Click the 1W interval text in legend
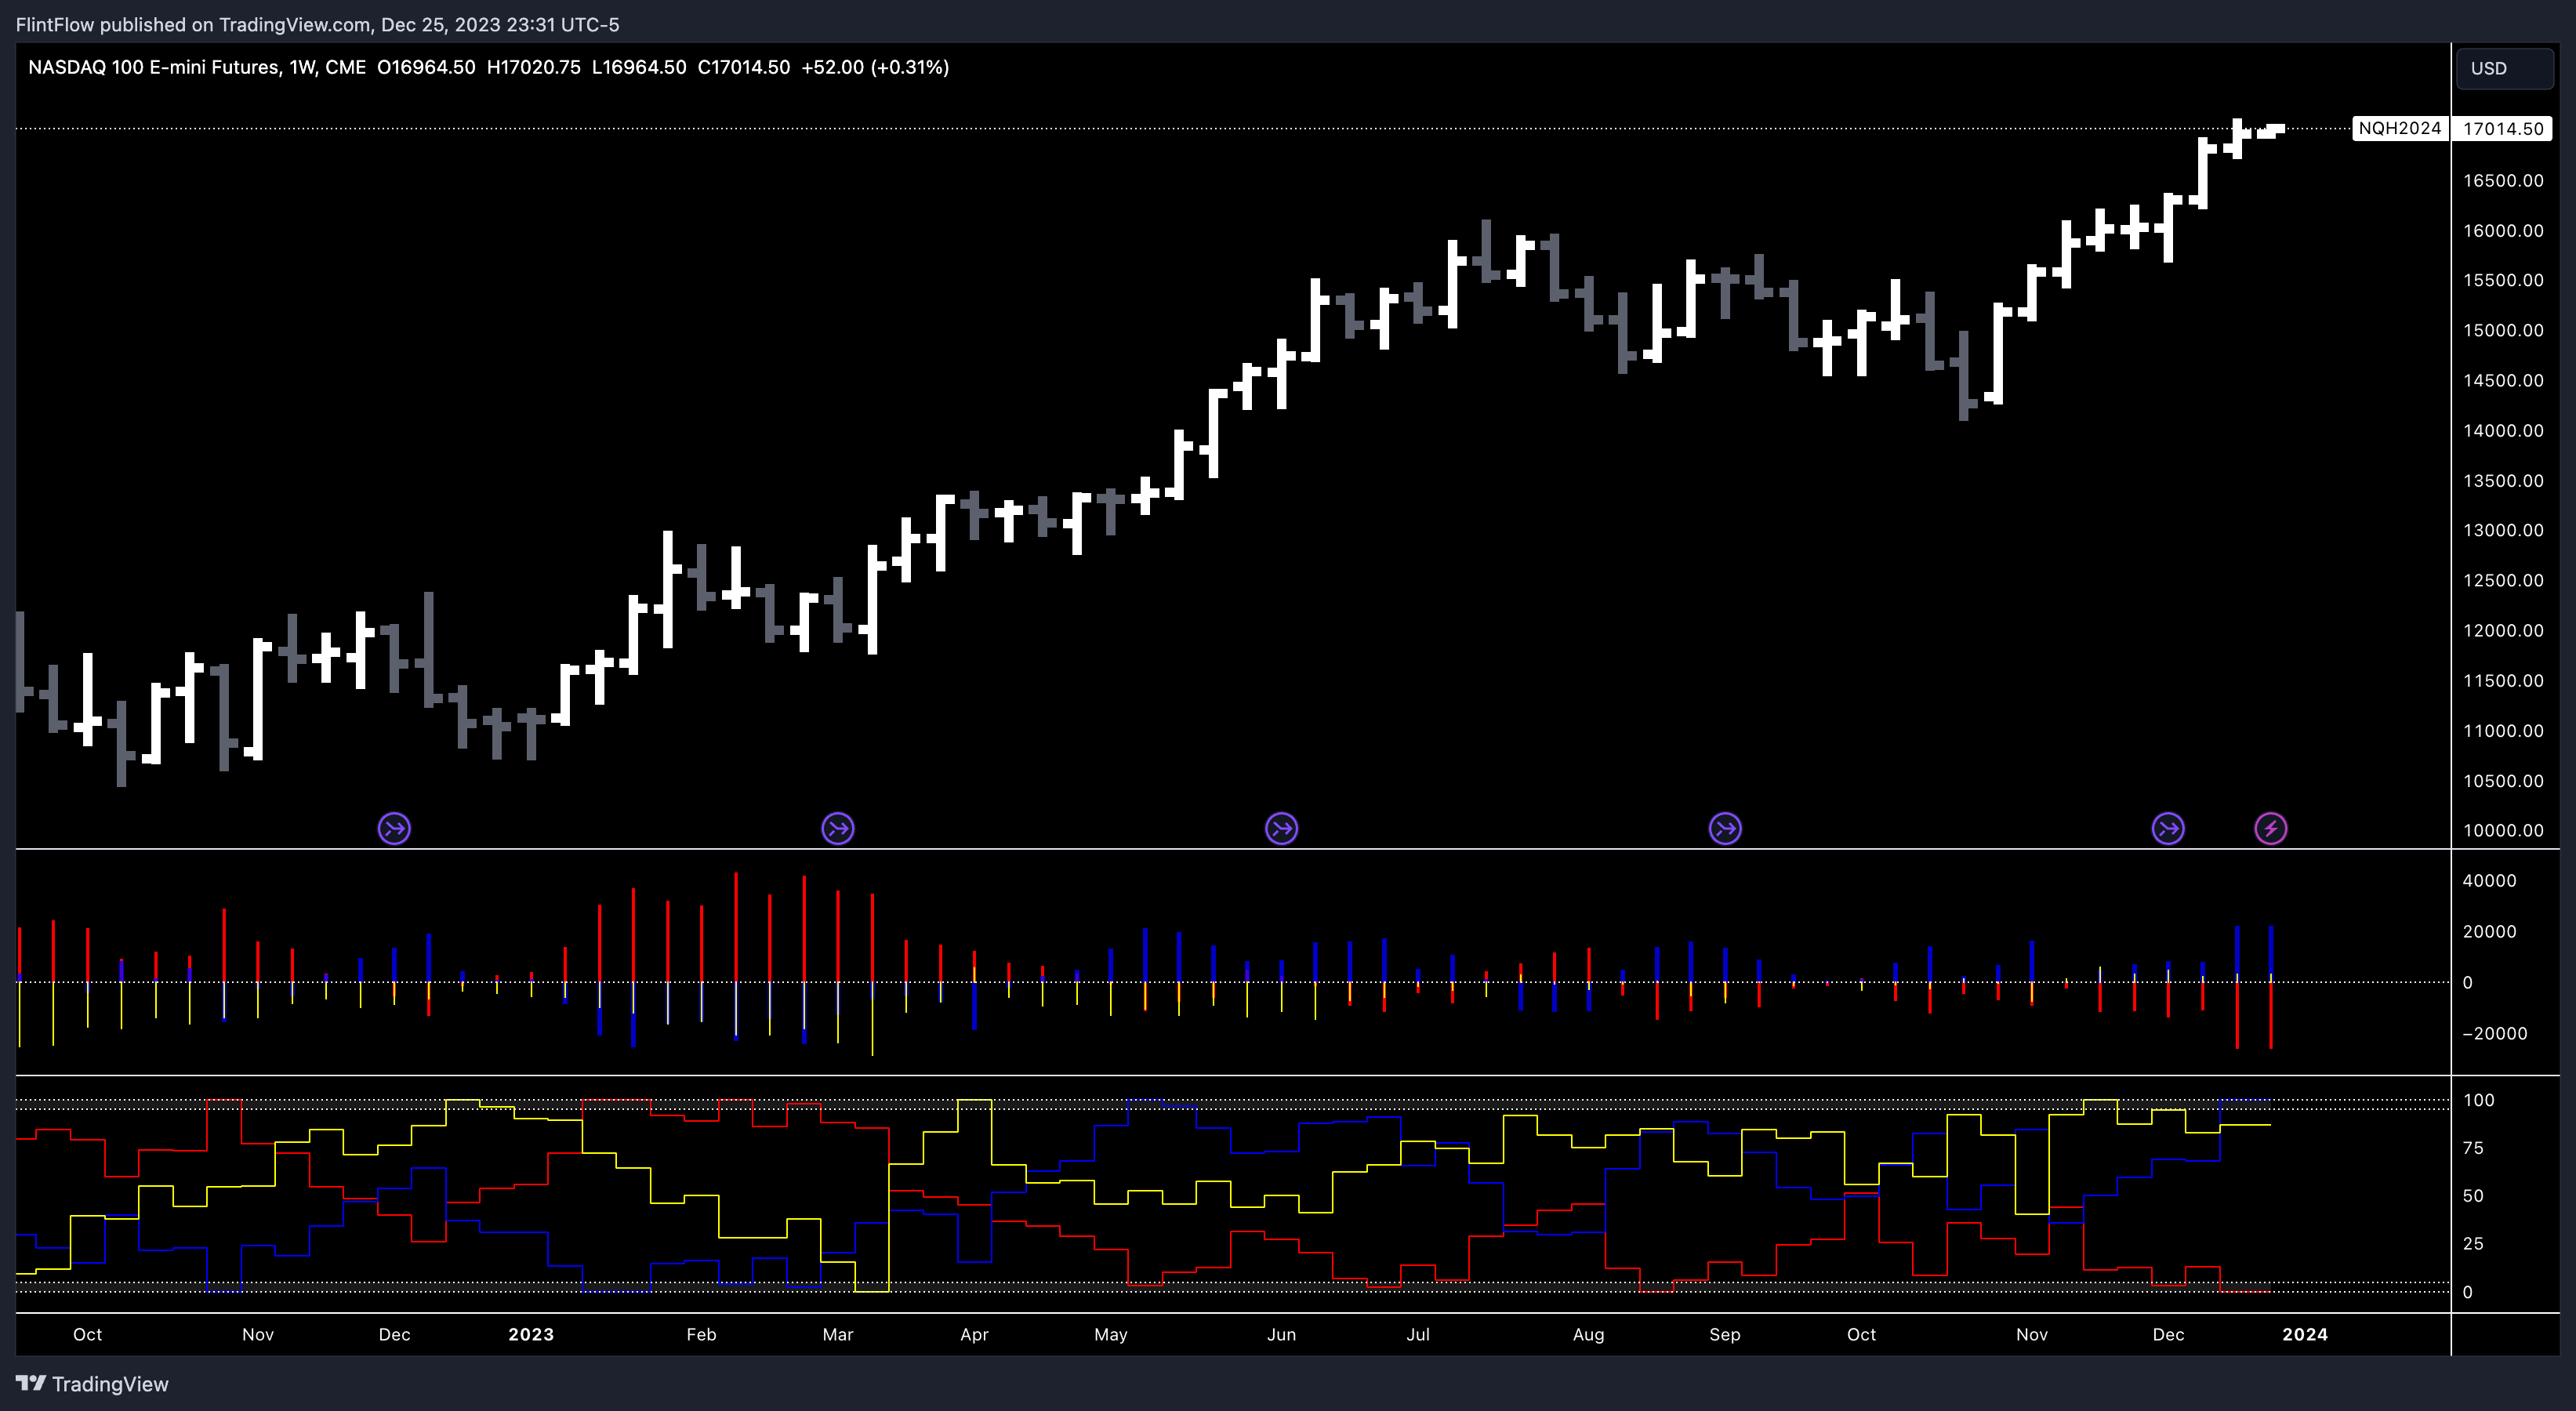The width and height of the screenshot is (2576, 1411). tap(302, 67)
